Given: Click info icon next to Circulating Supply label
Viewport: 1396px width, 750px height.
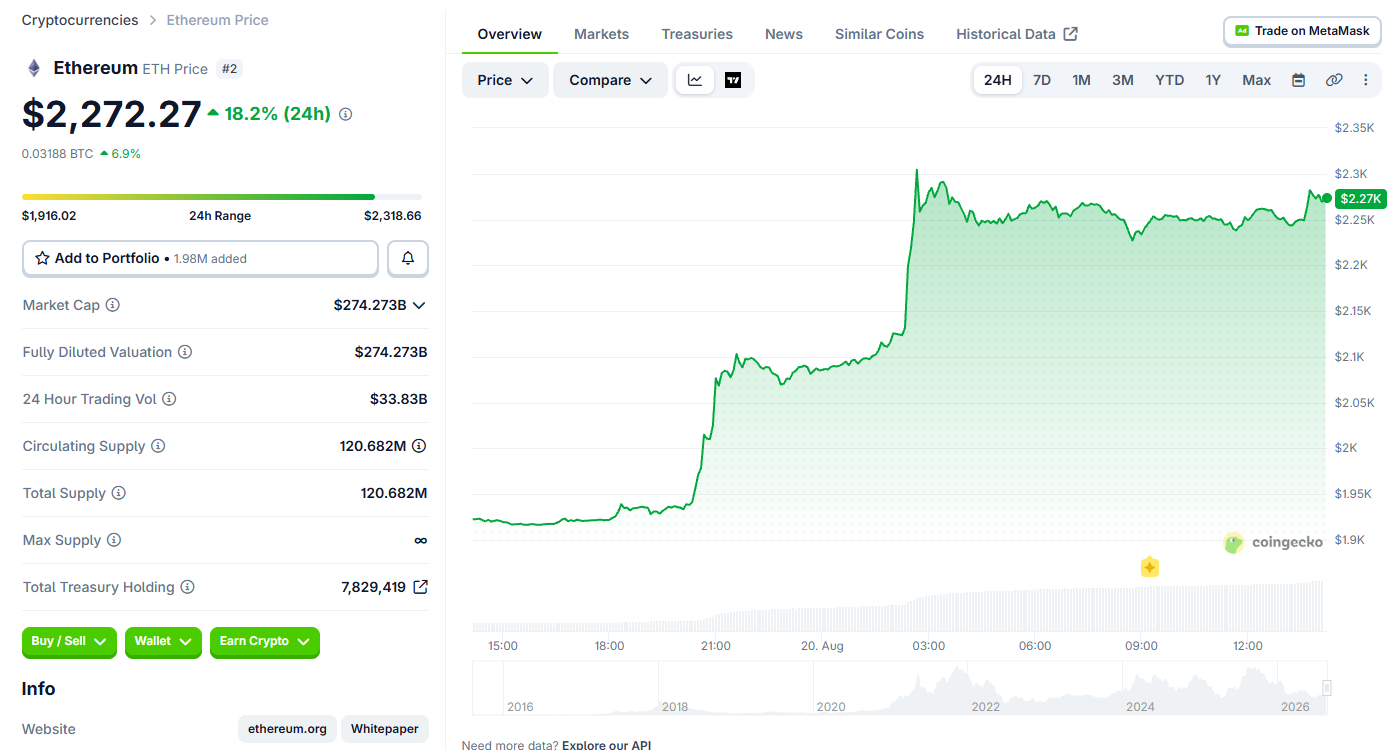Looking at the screenshot, I should pos(158,446).
